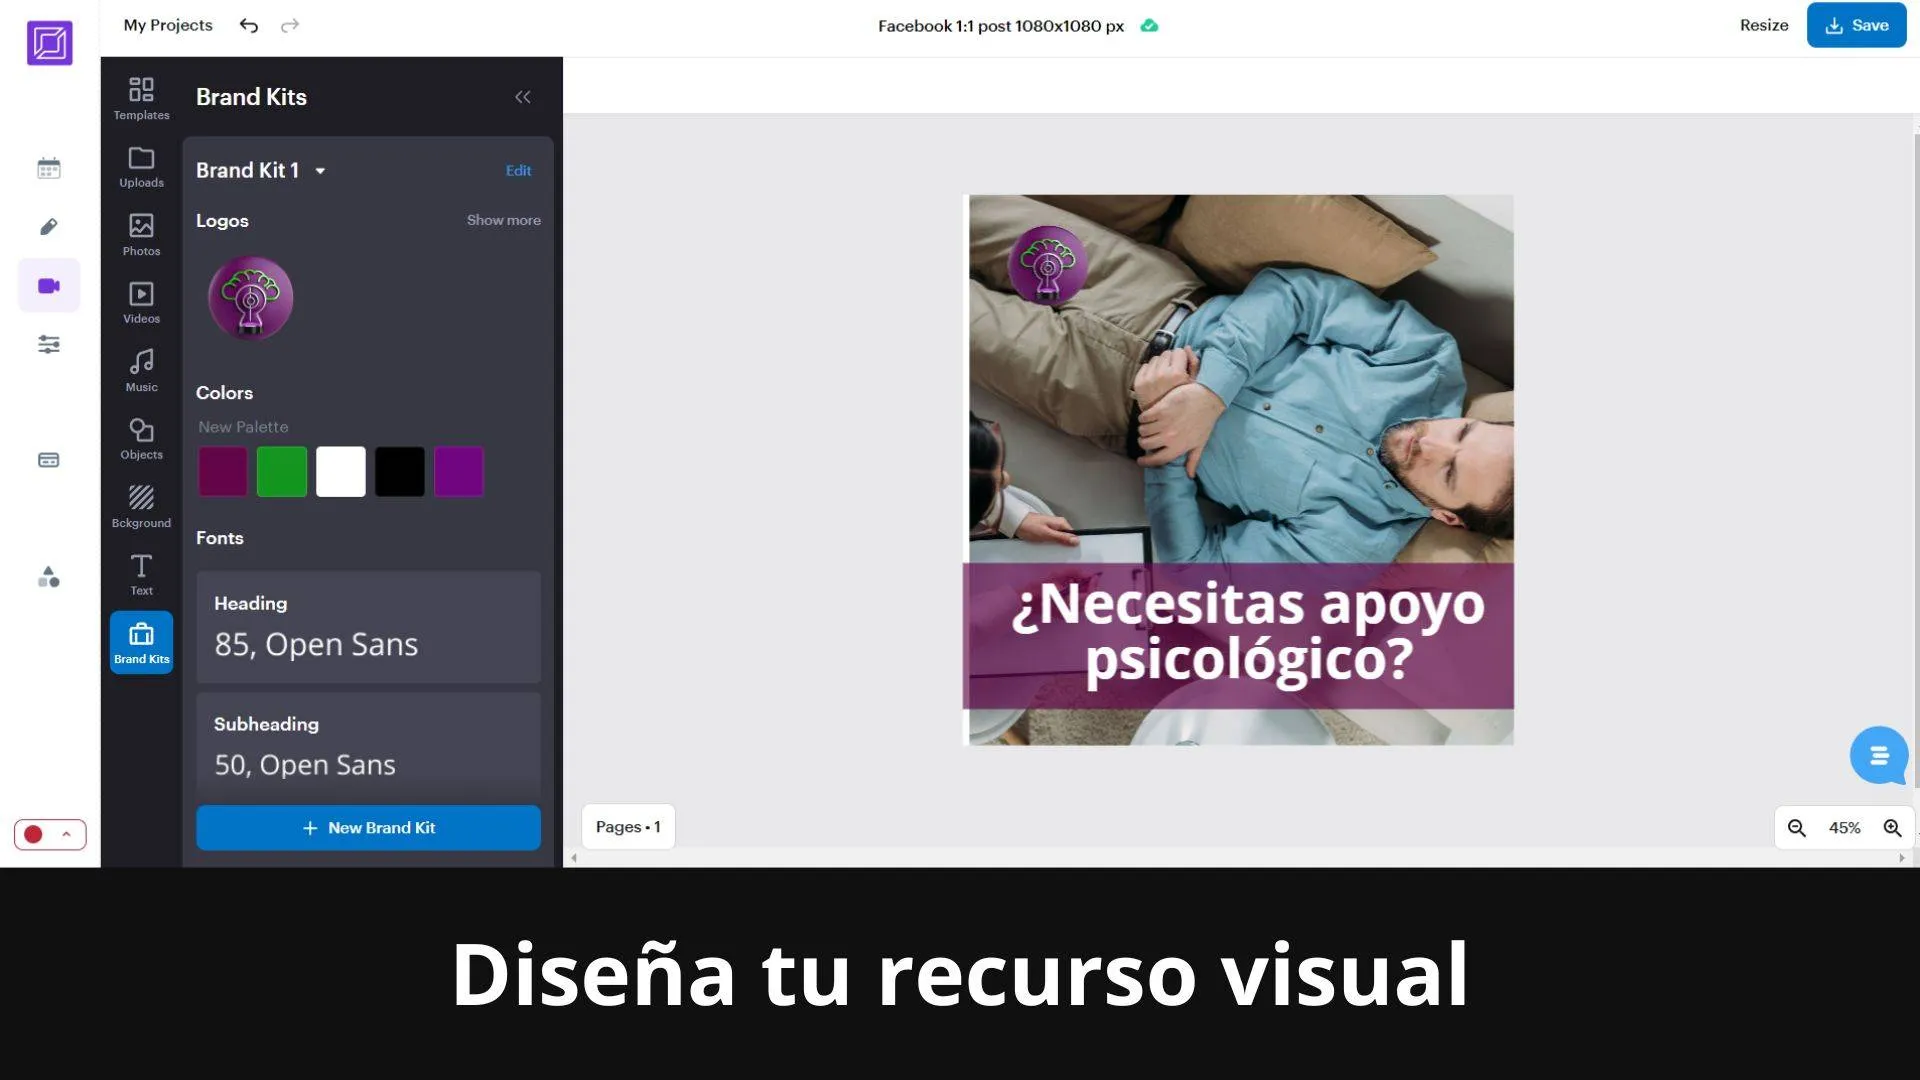The height and width of the screenshot is (1080, 1920).
Task: Open My Projects menu
Action: (x=169, y=24)
